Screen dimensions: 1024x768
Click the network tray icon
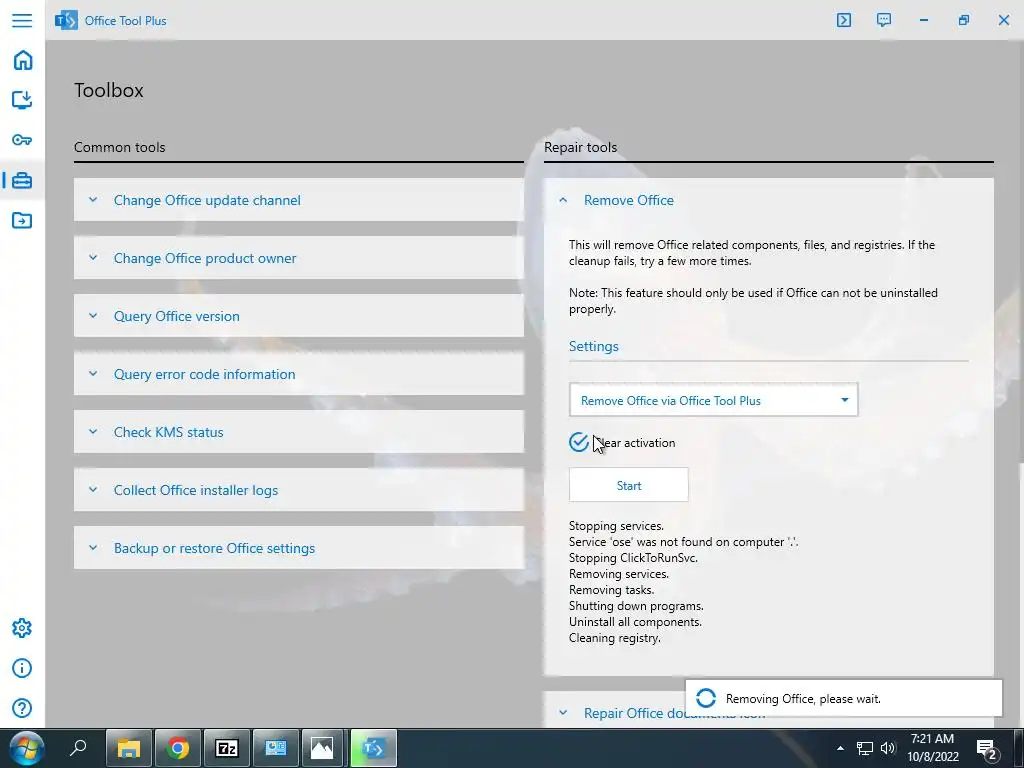pyautogui.click(x=865, y=748)
